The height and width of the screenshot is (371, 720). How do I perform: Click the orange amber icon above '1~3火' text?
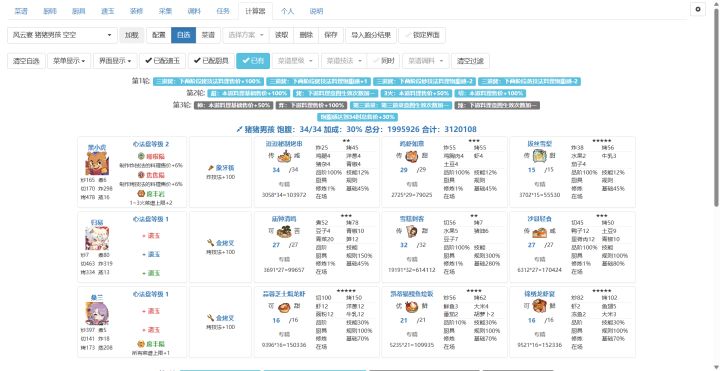(x=141, y=194)
